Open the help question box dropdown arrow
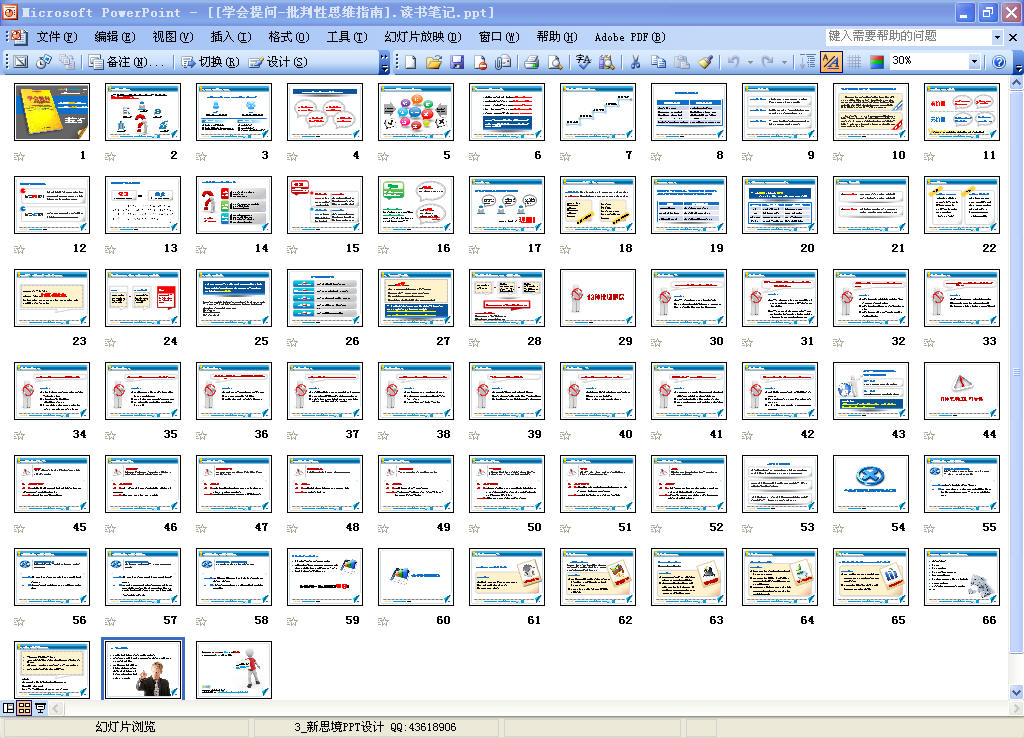The image size is (1024, 738). click(x=997, y=37)
